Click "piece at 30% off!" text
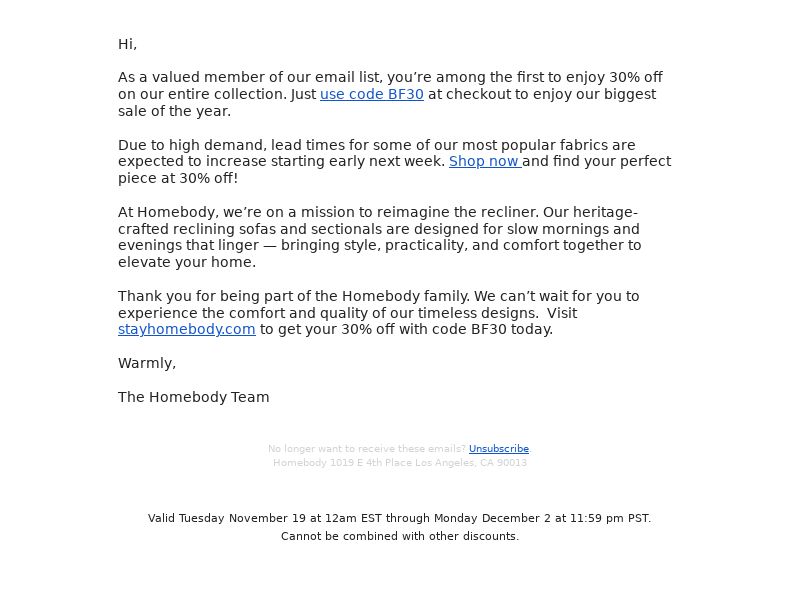 (178, 179)
